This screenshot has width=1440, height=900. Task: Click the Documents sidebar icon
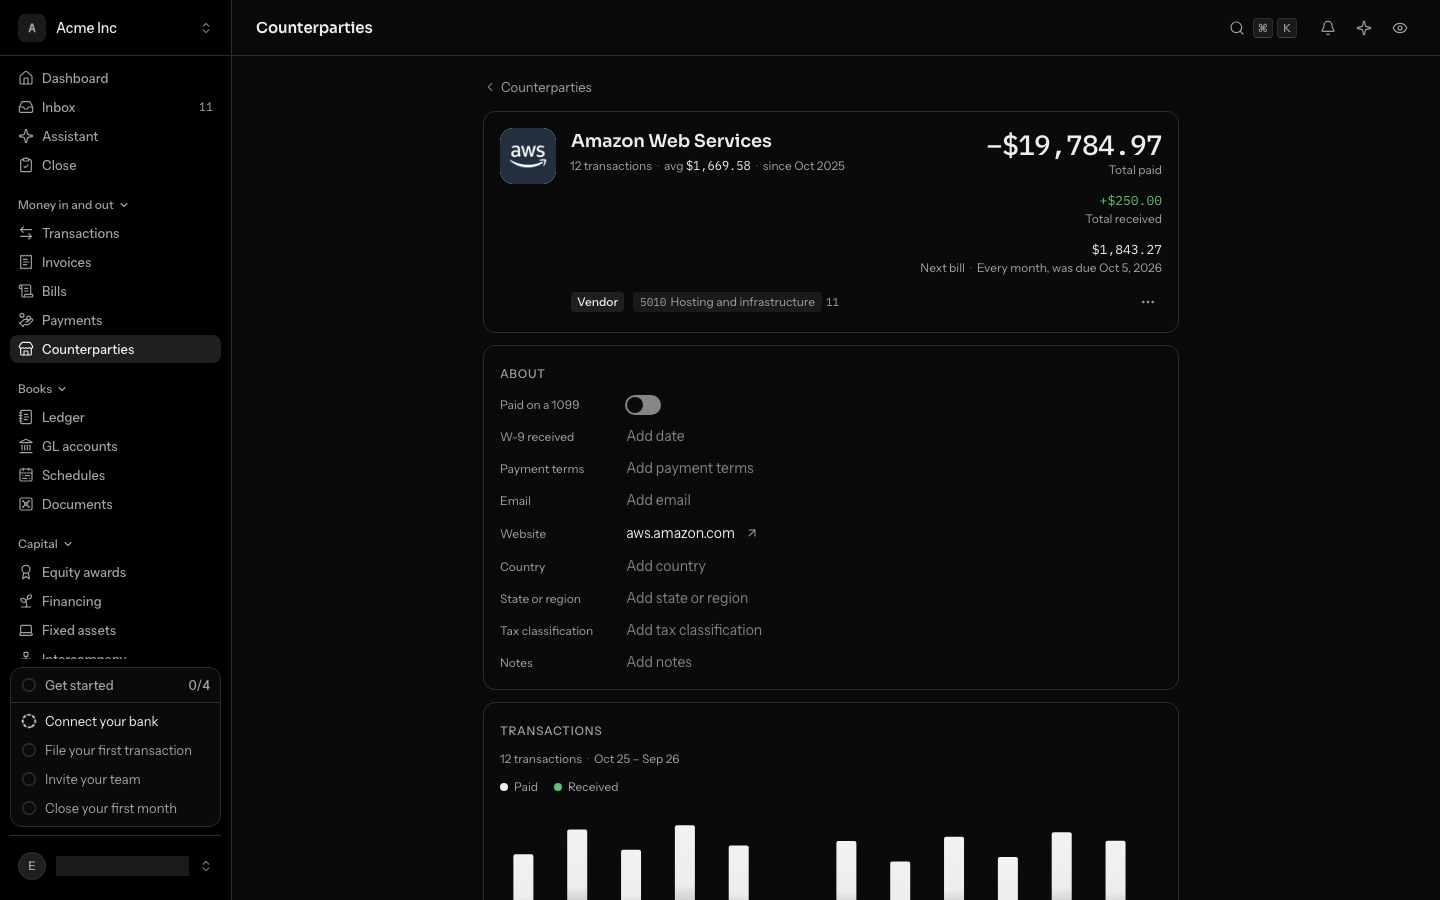point(26,504)
